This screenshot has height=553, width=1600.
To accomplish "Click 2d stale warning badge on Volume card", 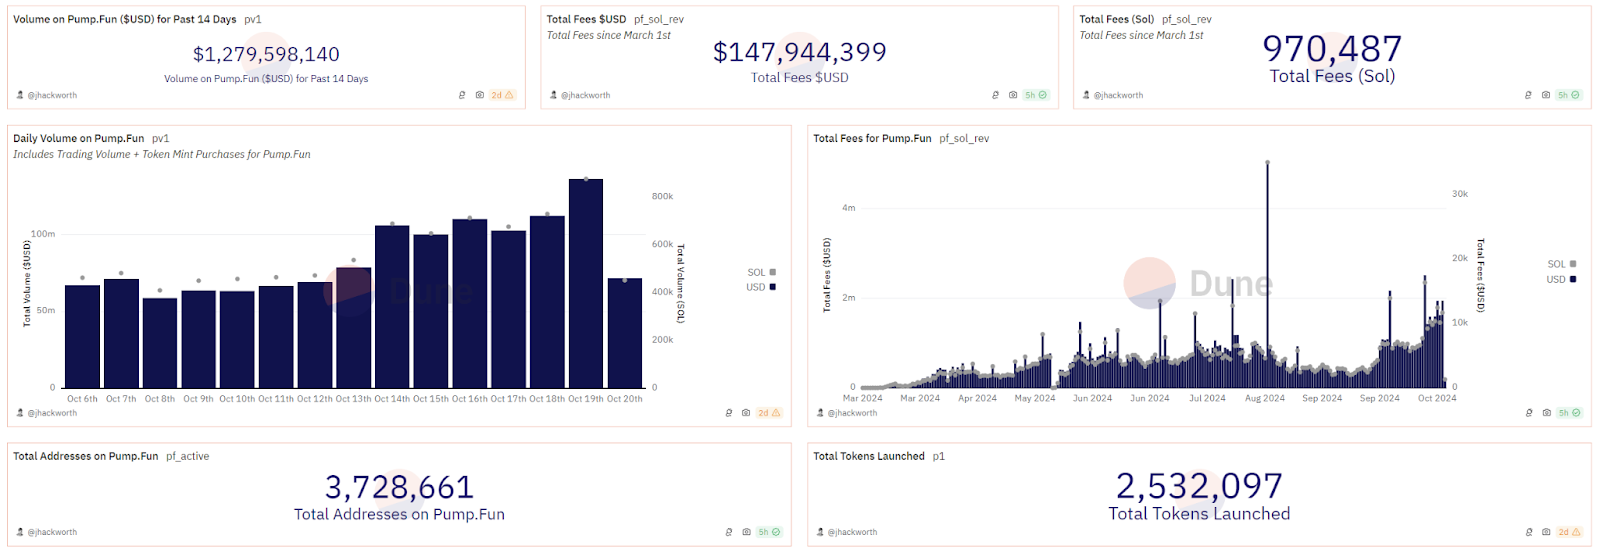I will point(502,95).
